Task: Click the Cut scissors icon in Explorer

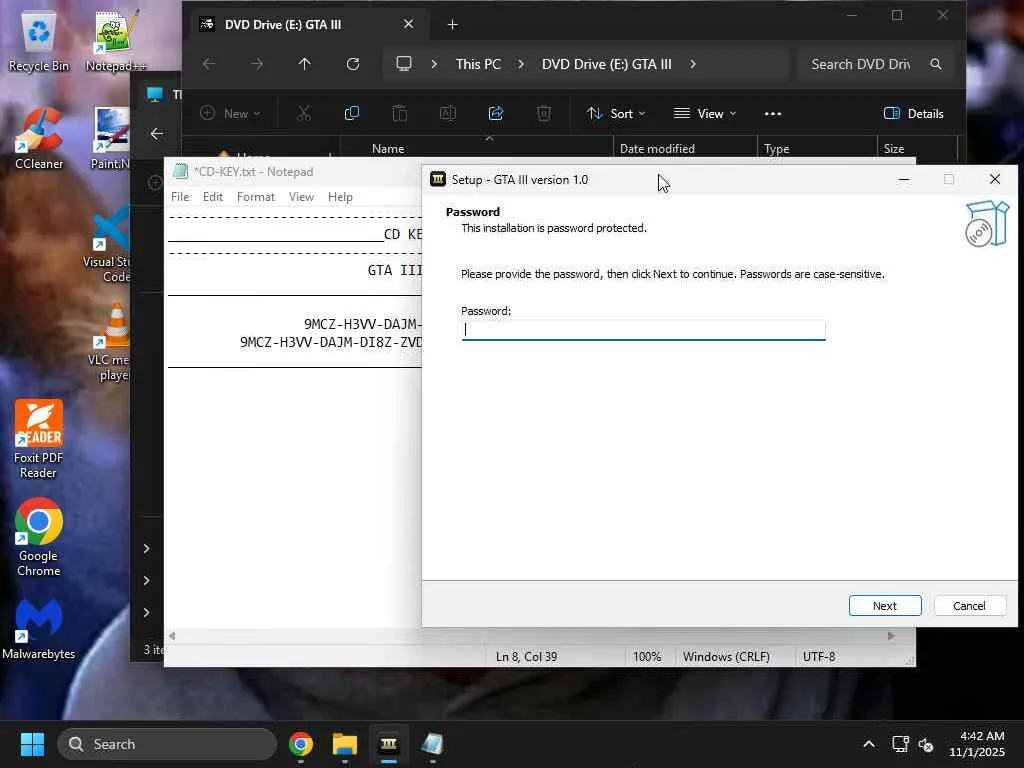Action: (304, 113)
